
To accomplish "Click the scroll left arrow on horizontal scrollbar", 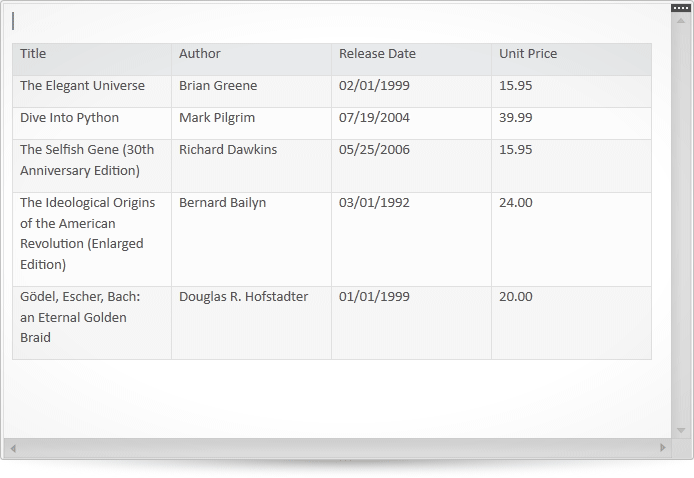I will [13, 448].
